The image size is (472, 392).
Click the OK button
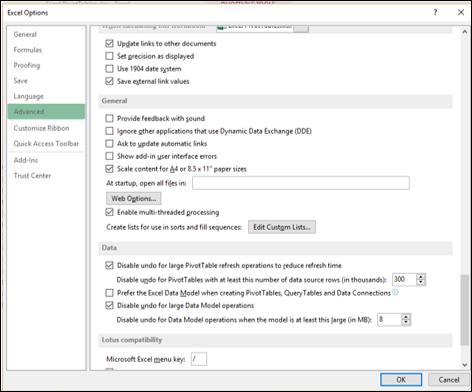click(401, 379)
